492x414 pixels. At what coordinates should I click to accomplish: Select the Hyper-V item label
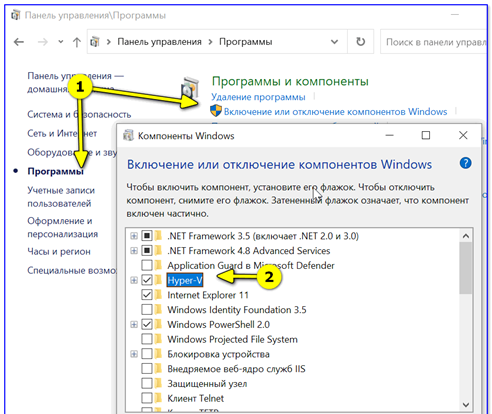185,280
